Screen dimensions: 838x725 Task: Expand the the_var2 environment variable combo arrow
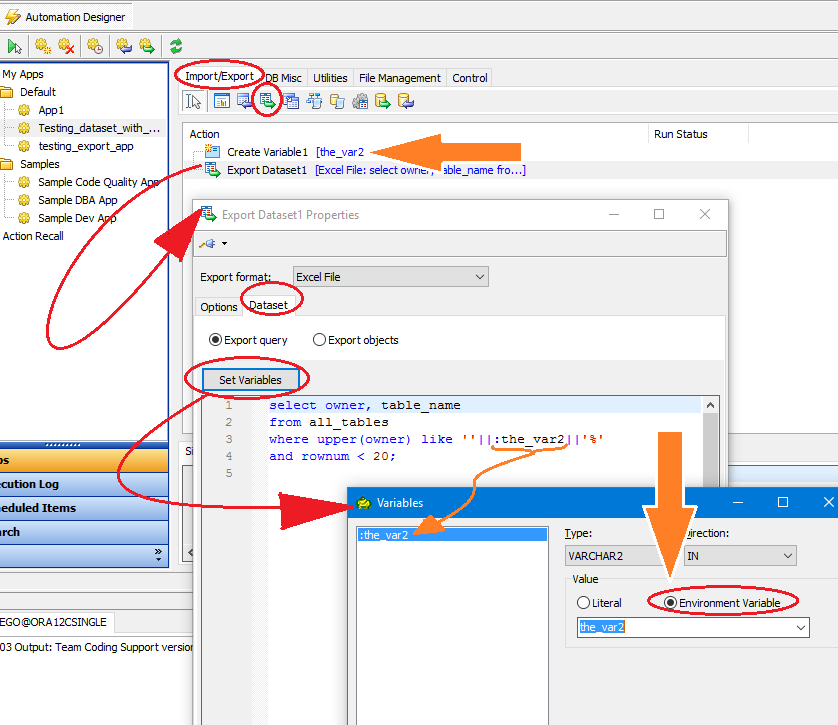800,627
